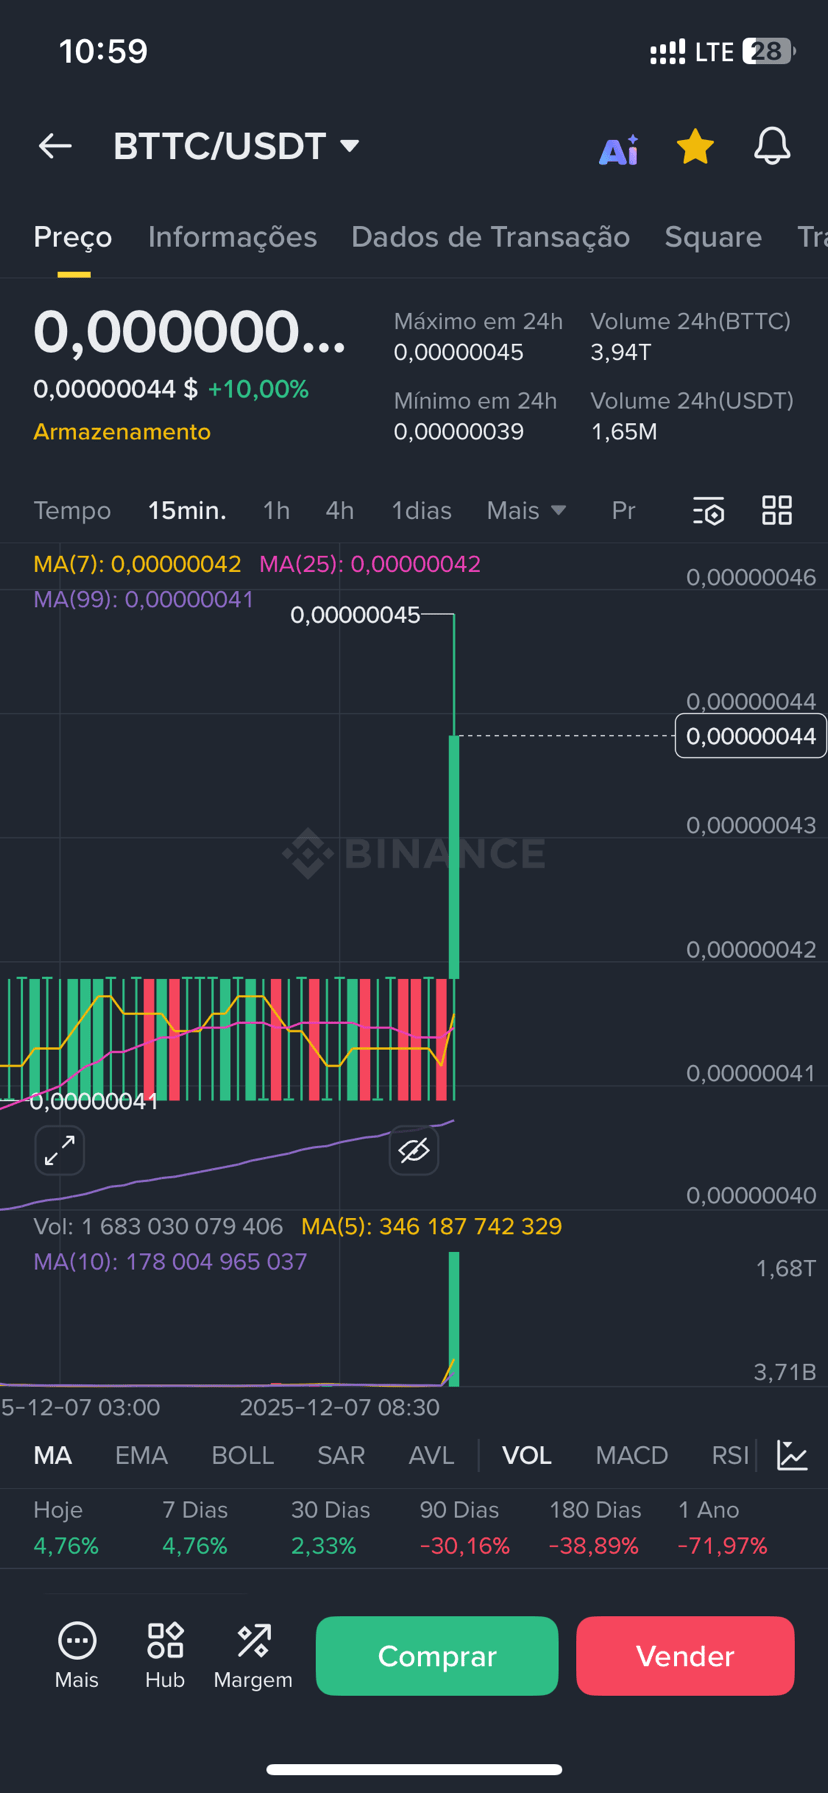Open chart settings icon
828x1793 pixels.
[x=709, y=511]
